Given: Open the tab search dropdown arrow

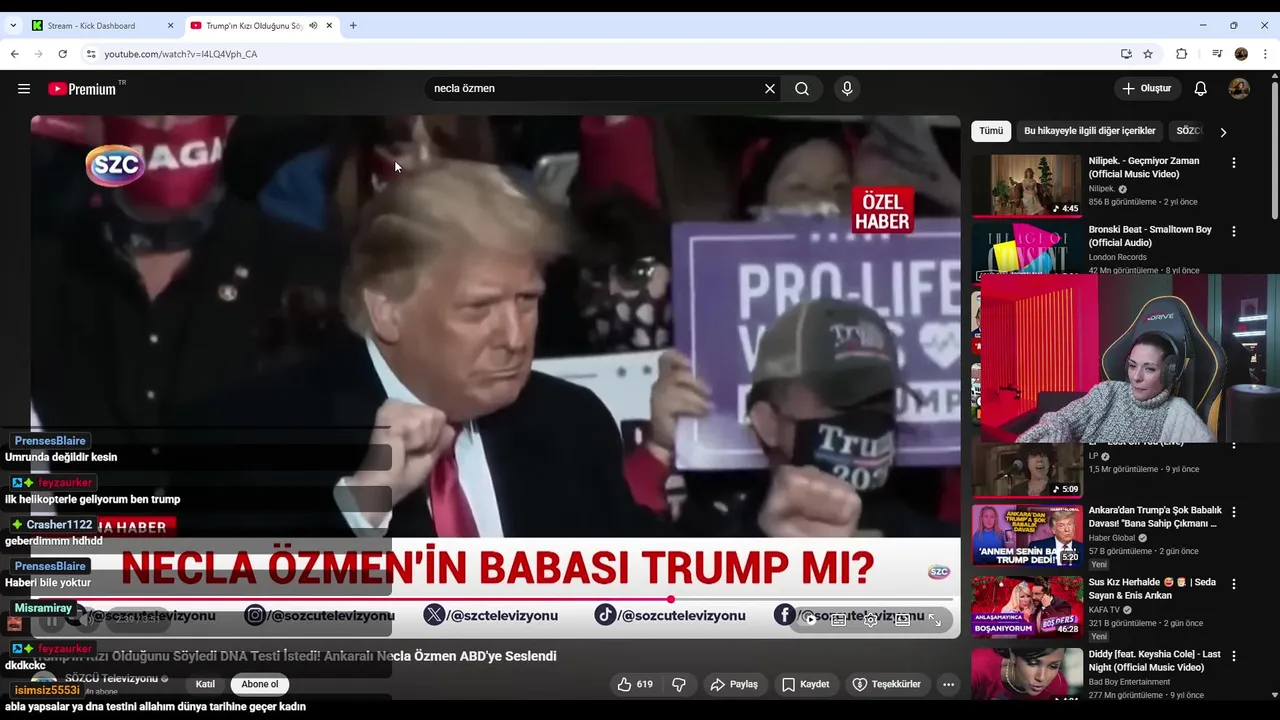Looking at the screenshot, I should [x=13, y=25].
